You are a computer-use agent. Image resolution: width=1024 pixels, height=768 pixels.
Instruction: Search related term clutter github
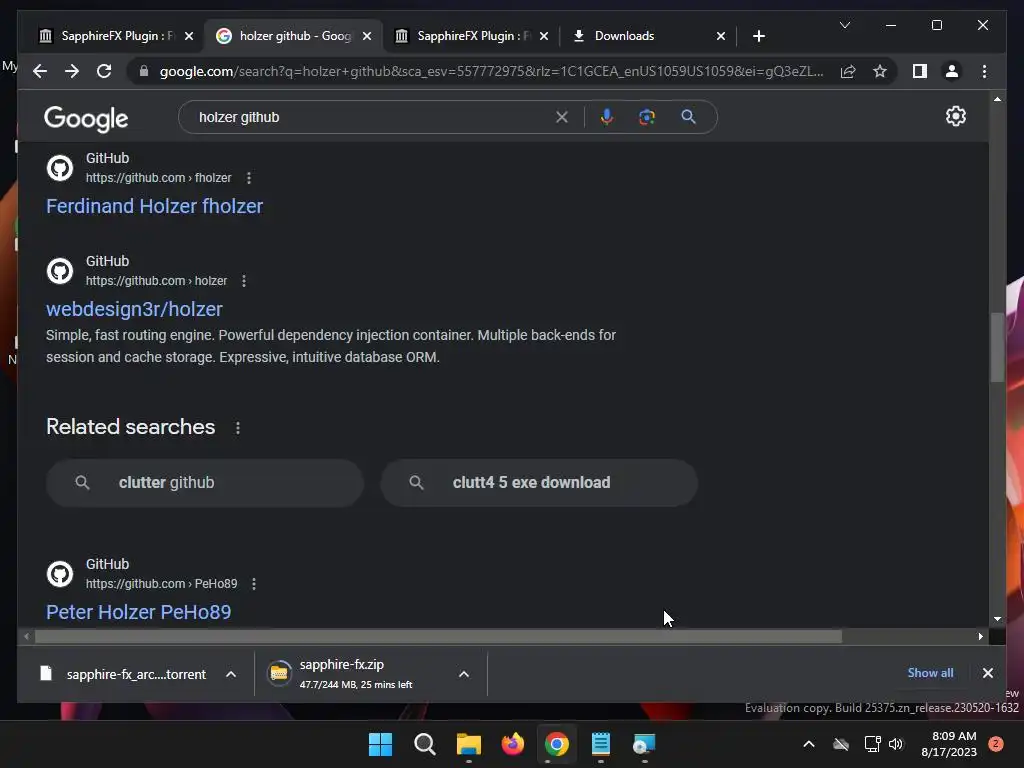[x=204, y=483]
